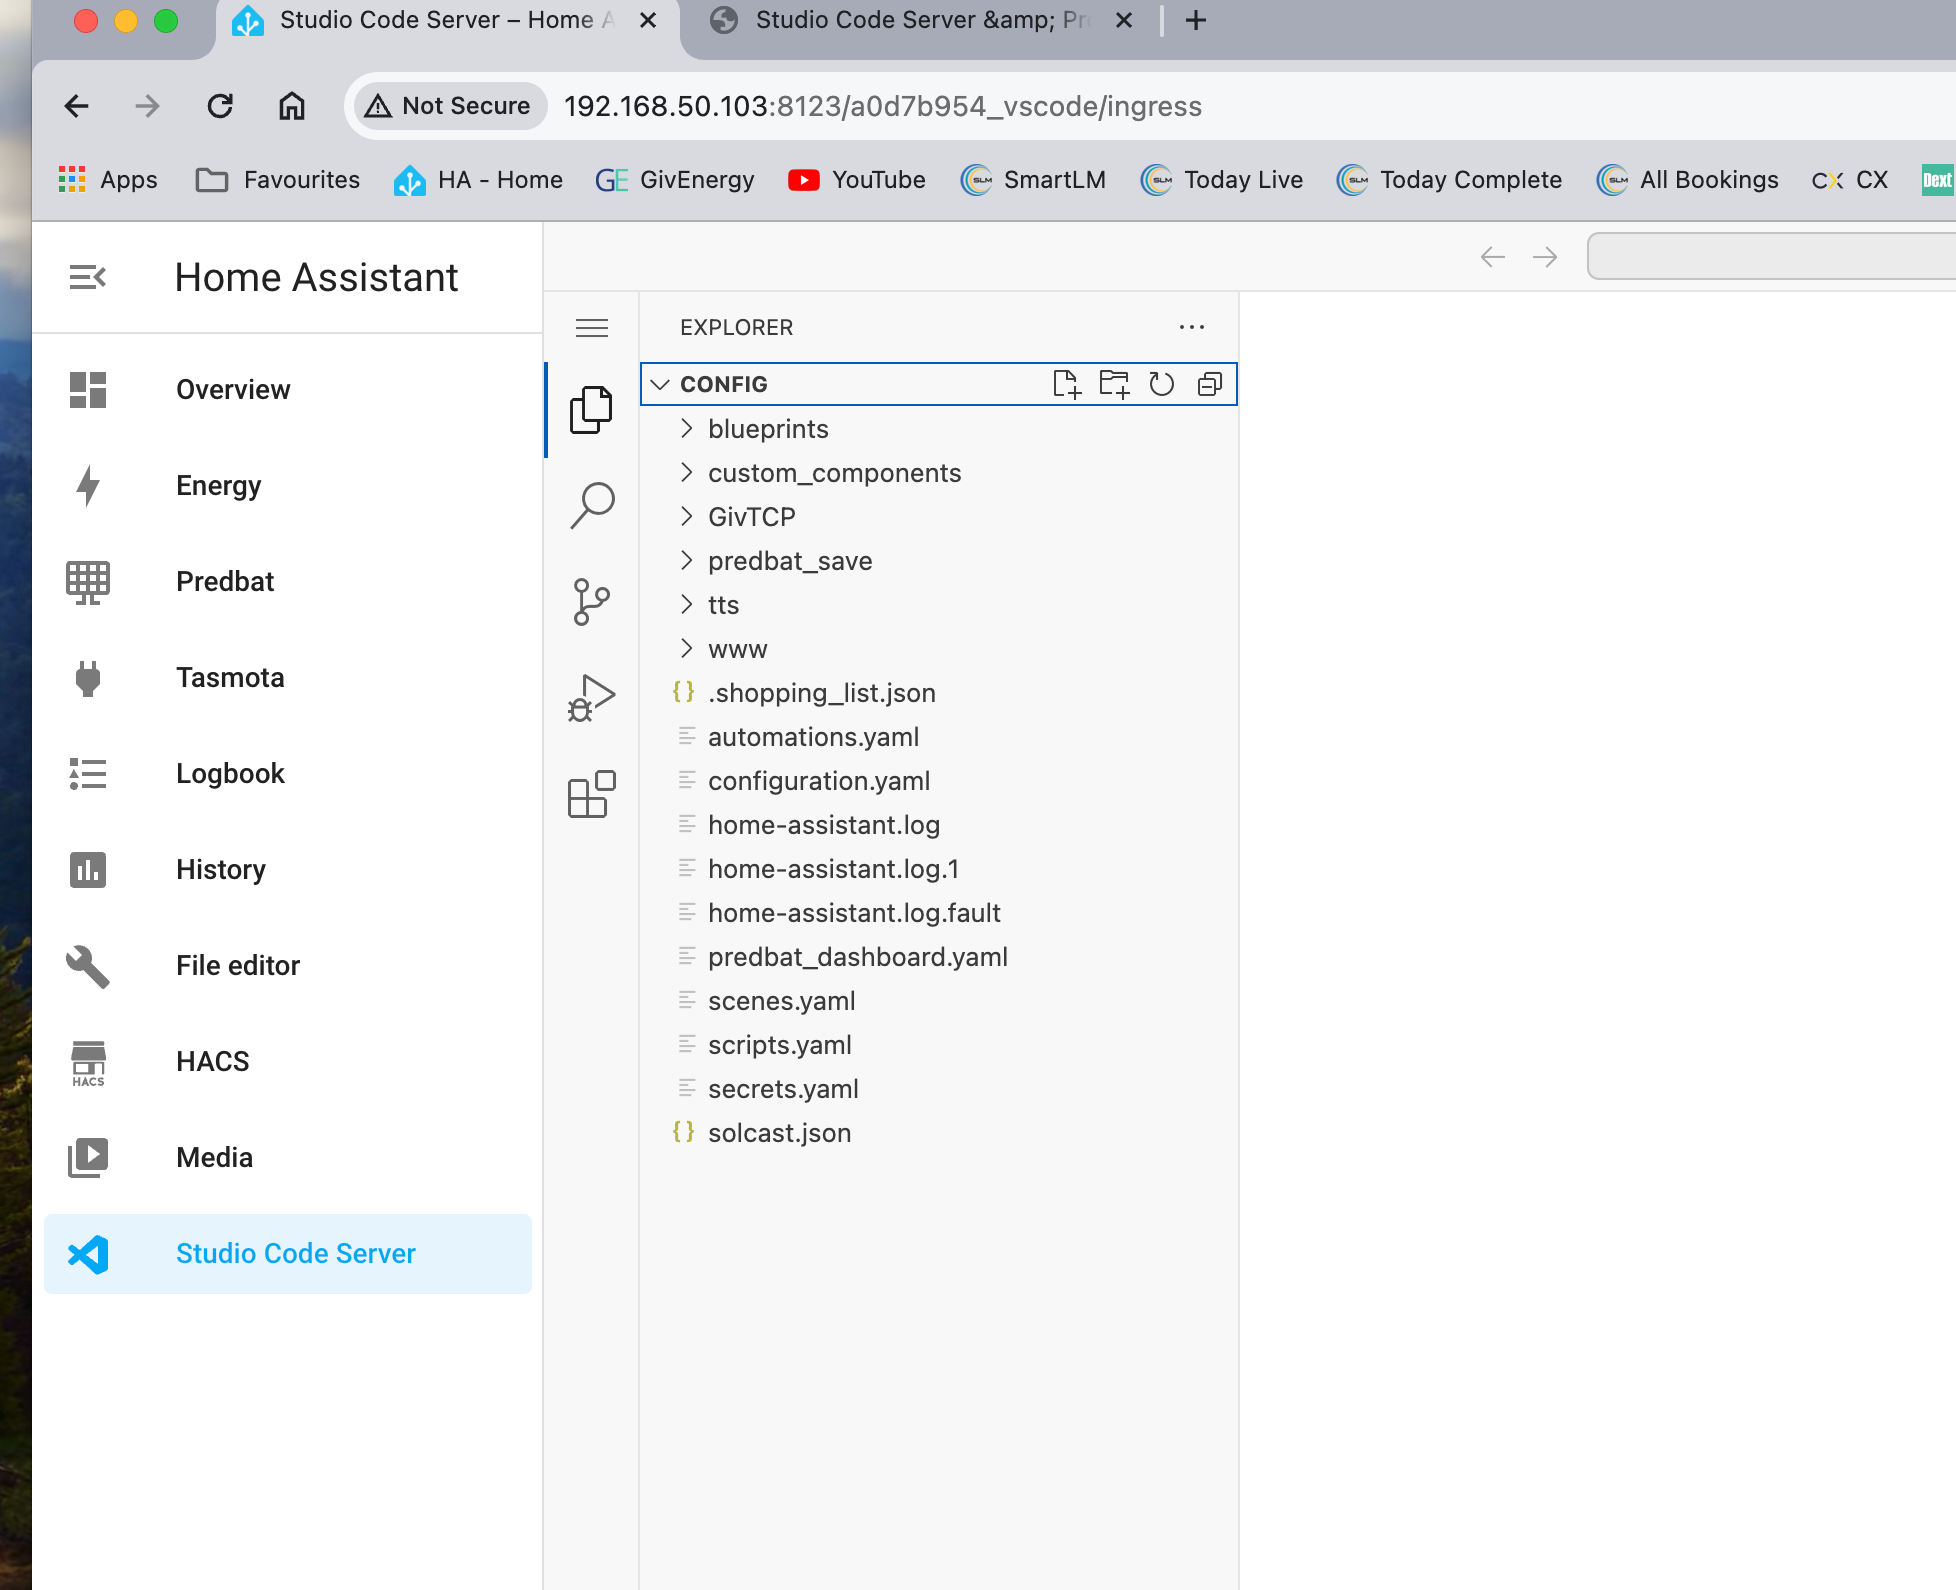The image size is (1956, 1590).
Task: Open the Explorer view in activity bar
Action: (591, 410)
